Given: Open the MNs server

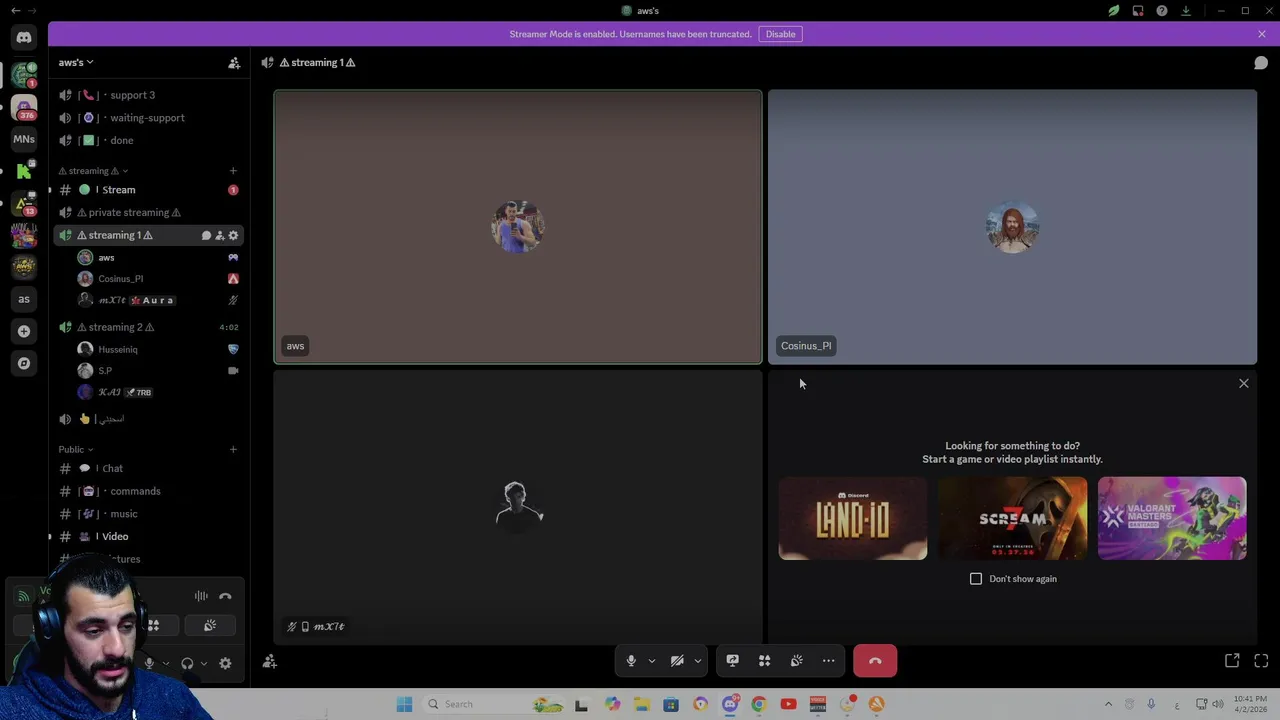Looking at the screenshot, I should click(24, 139).
